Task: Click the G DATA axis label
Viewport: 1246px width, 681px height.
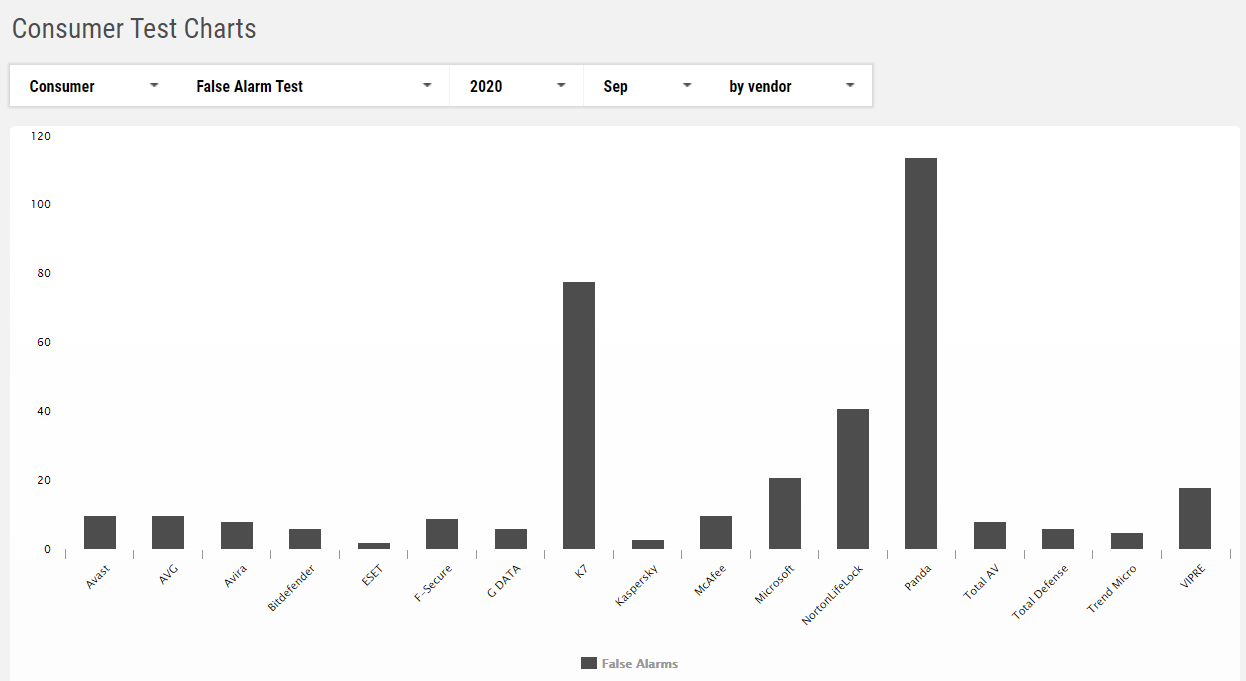Action: click(504, 580)
